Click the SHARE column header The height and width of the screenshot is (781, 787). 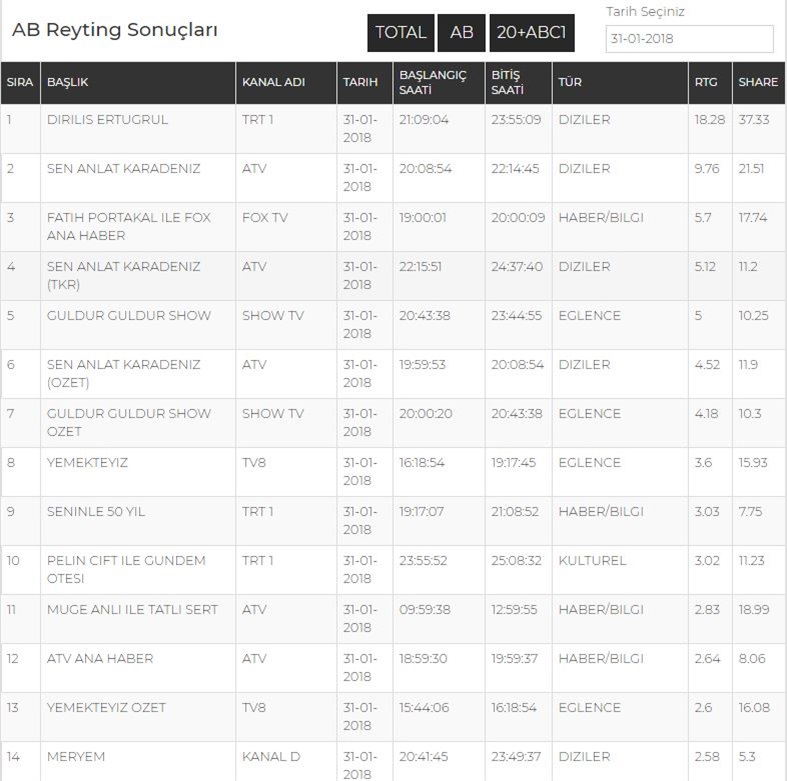point(757,82)
